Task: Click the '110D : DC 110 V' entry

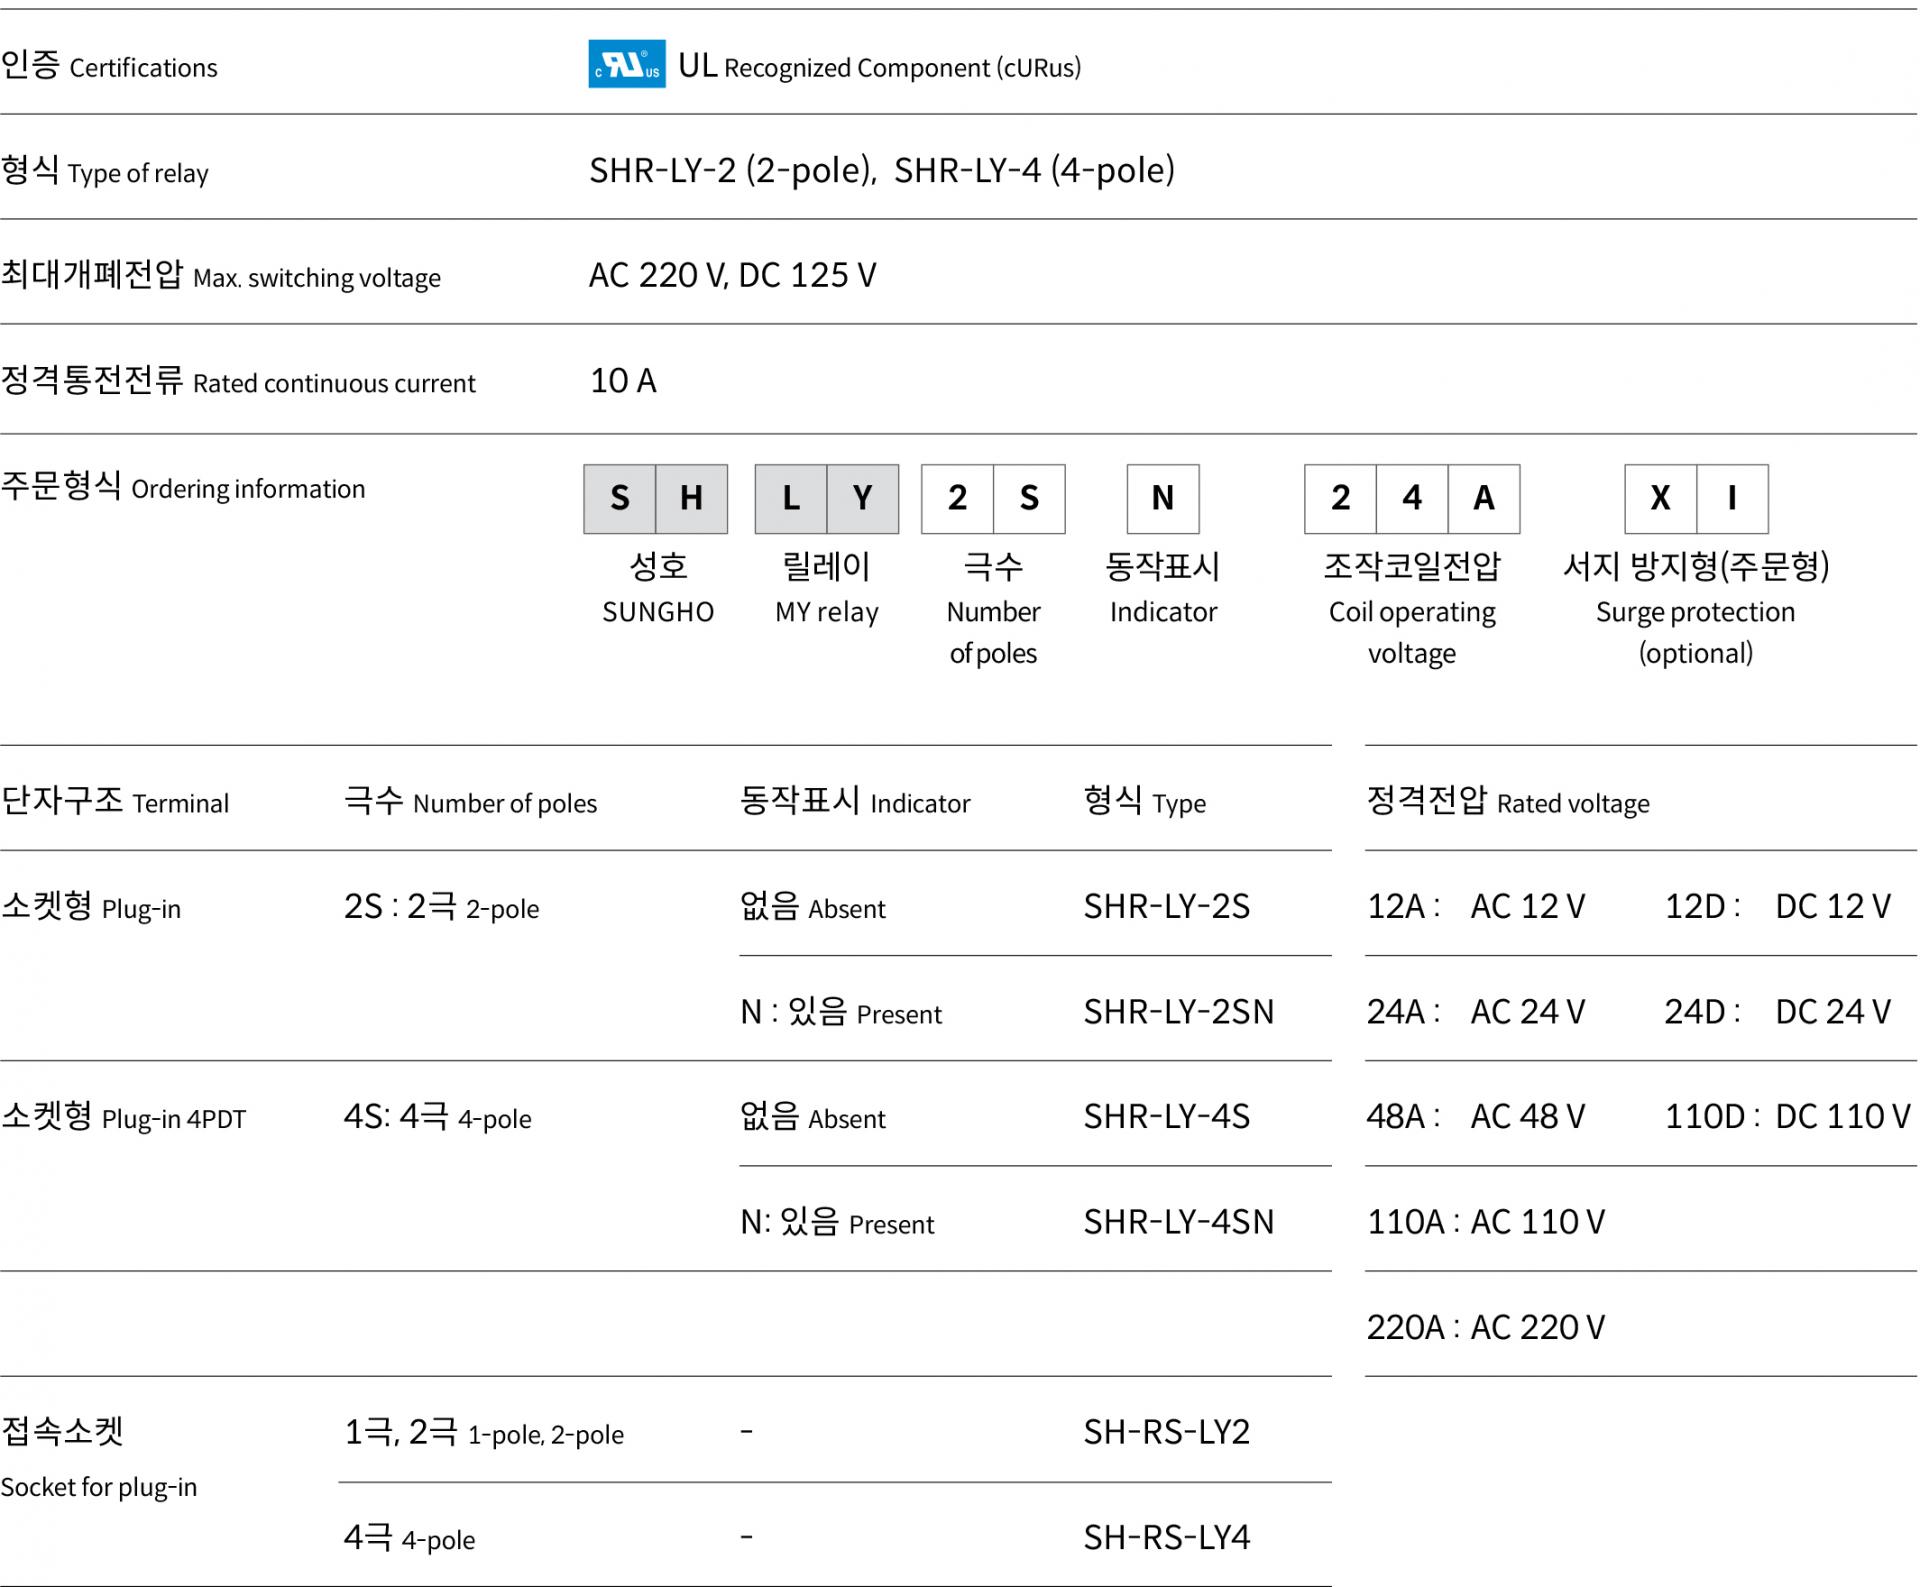Action: (1788, 1117)
